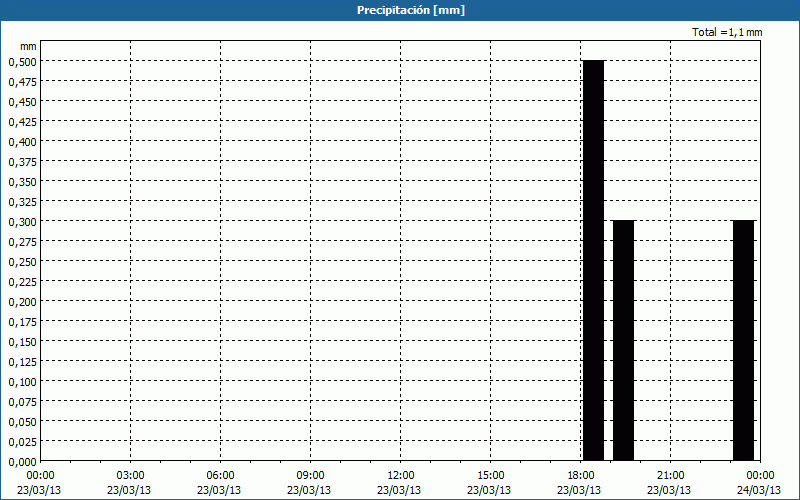Click the 0,325 y-axis label
800x500 pixels.
point(22,202)
